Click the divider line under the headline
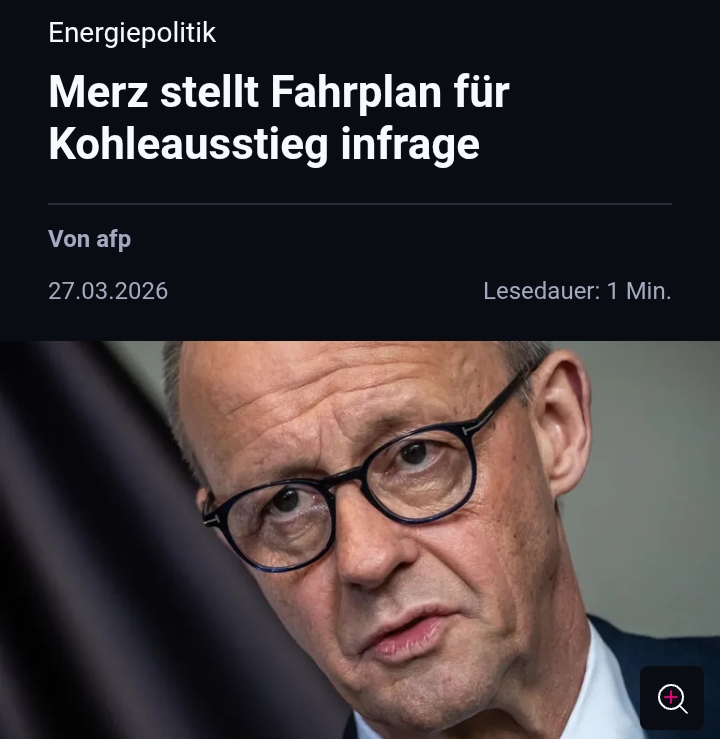Viewport: 720px width, 739px height. pos(360,204)
